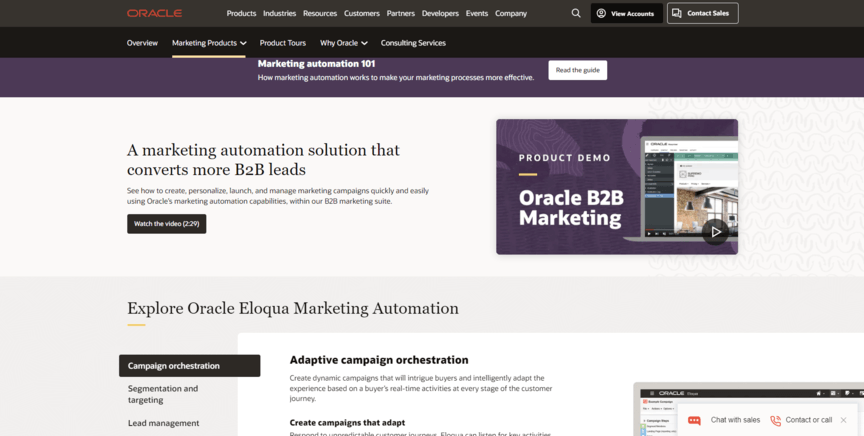Play the Oracle B2B Marketing demo video
Screen dimensions: 864x436
pyautogui.click(x=715, y=232)
